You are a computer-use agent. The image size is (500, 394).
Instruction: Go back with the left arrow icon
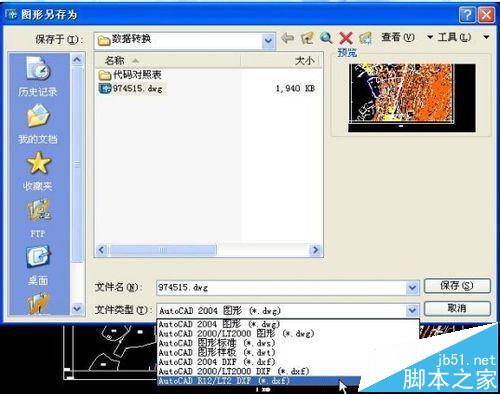[287, 38]
